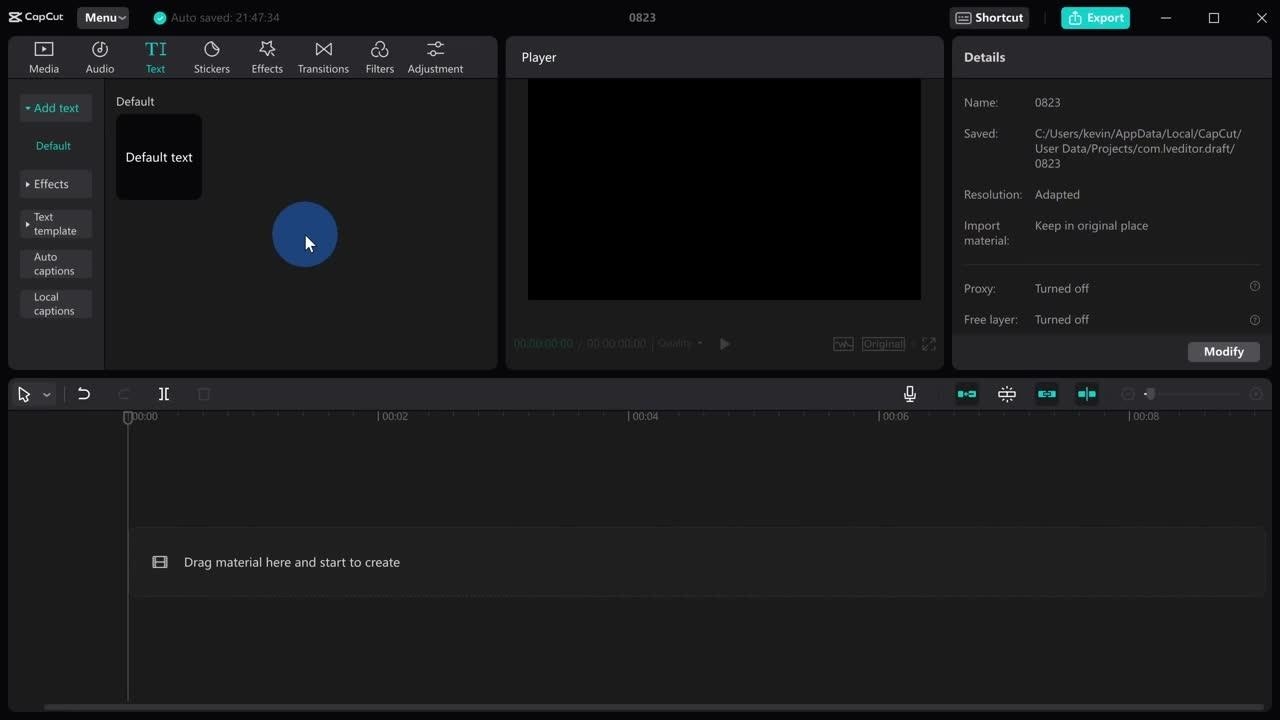Click the 'Adapted' resolution value

[x=1057, y=195]
